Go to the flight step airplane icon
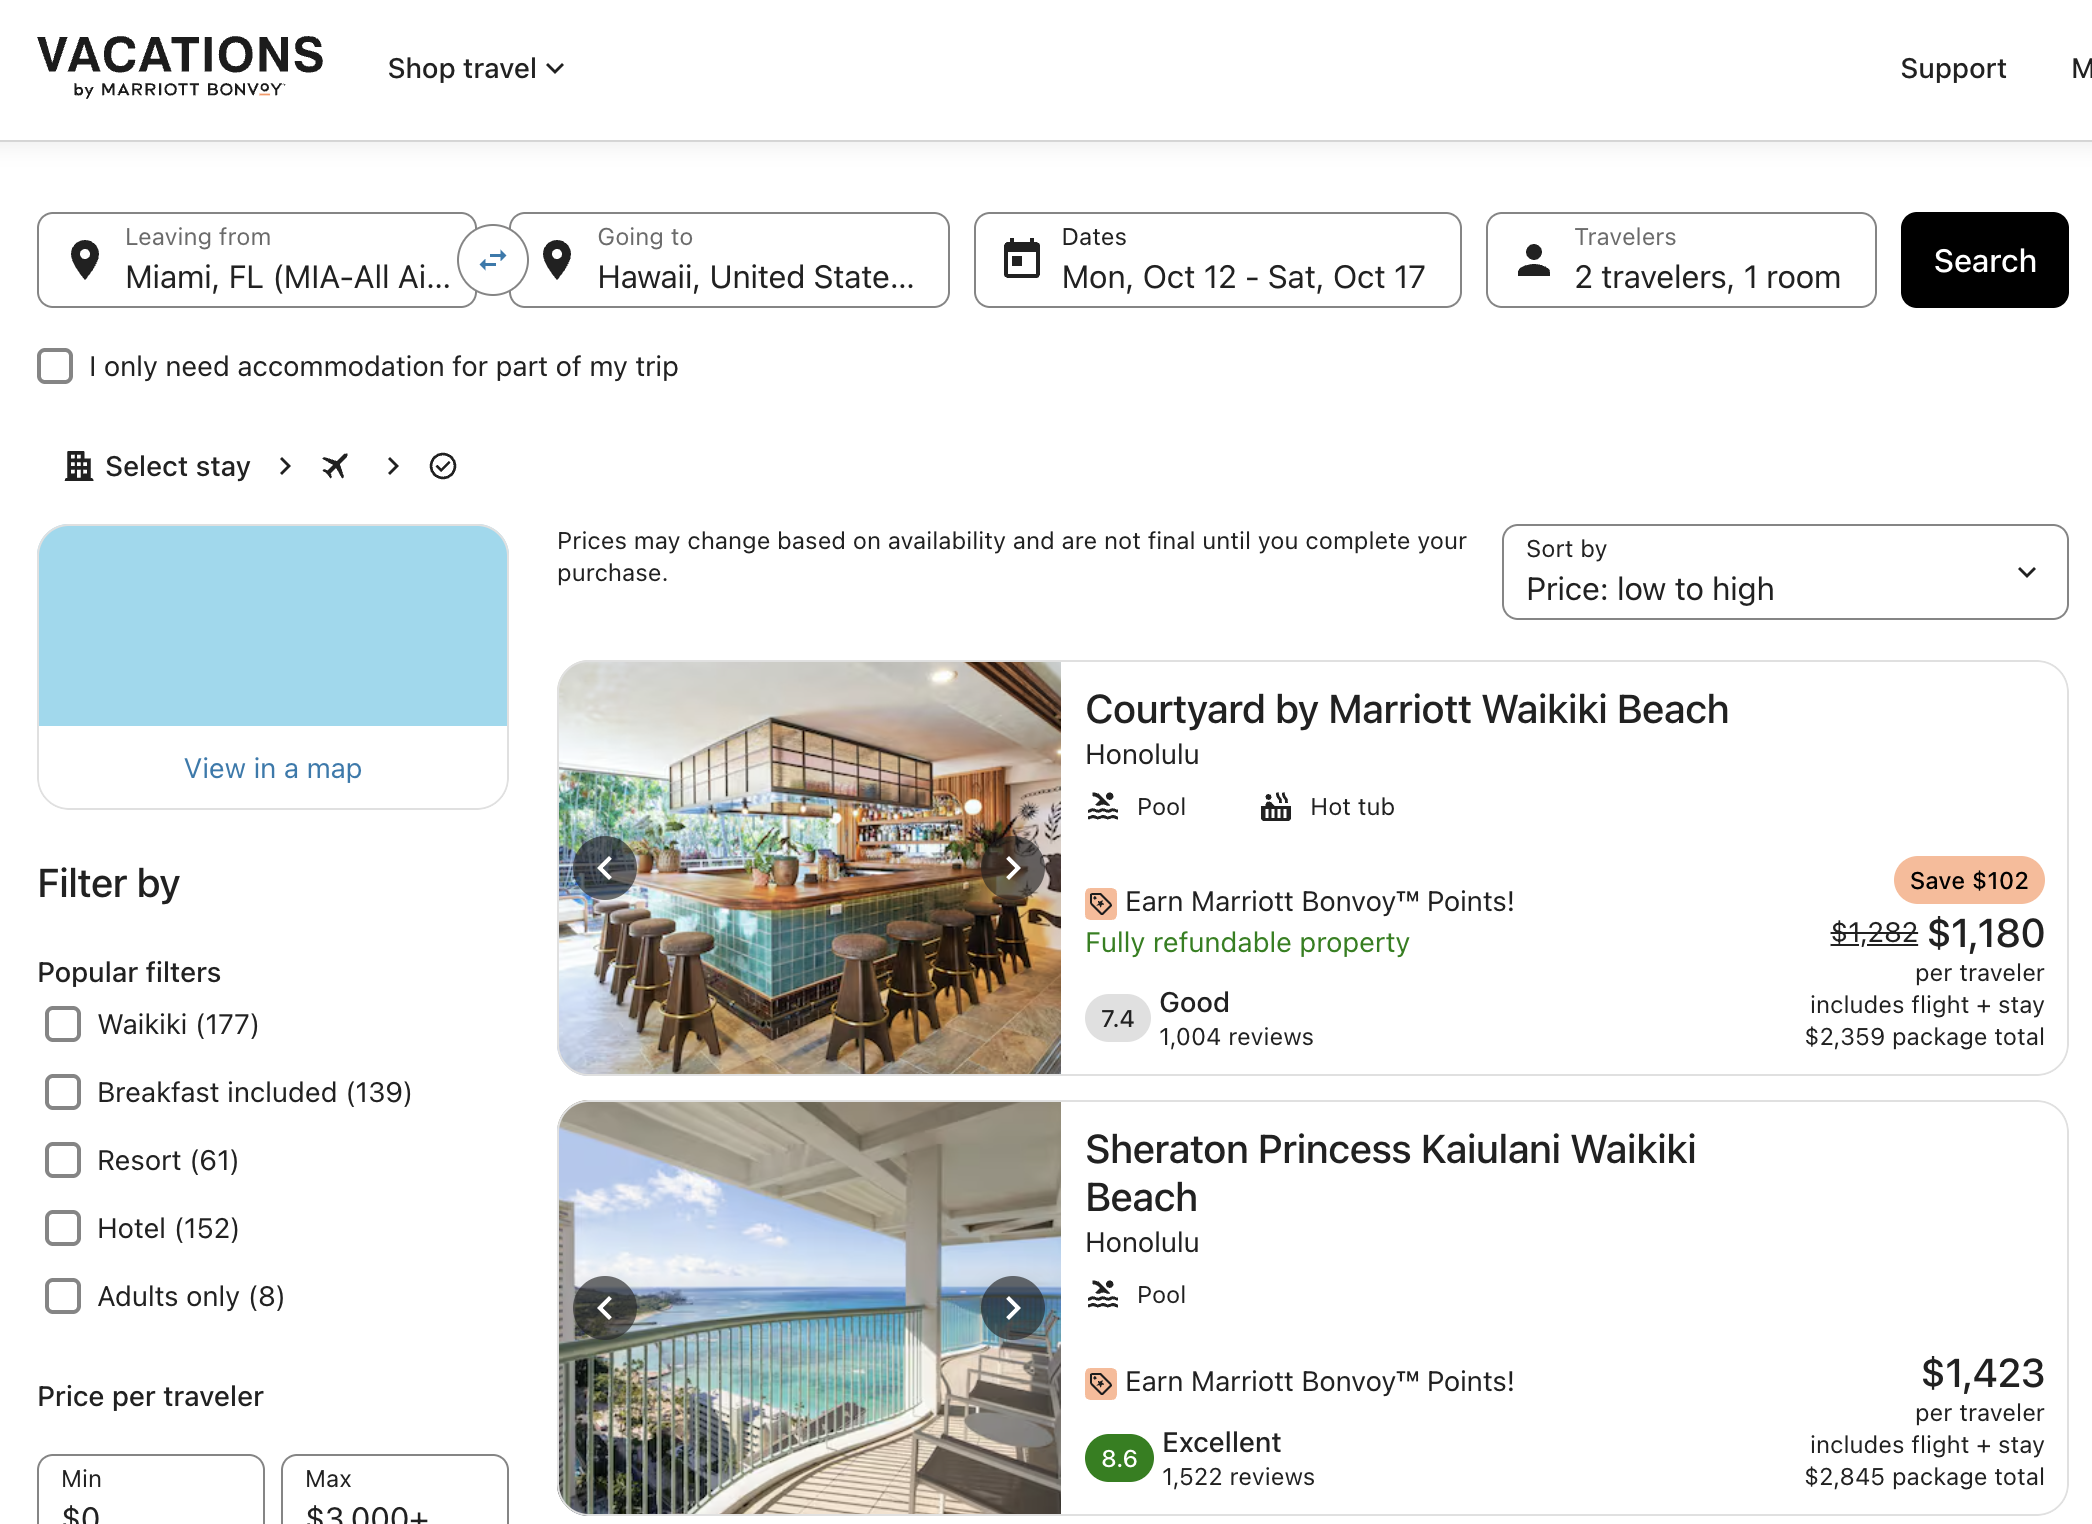 (335, 466)
